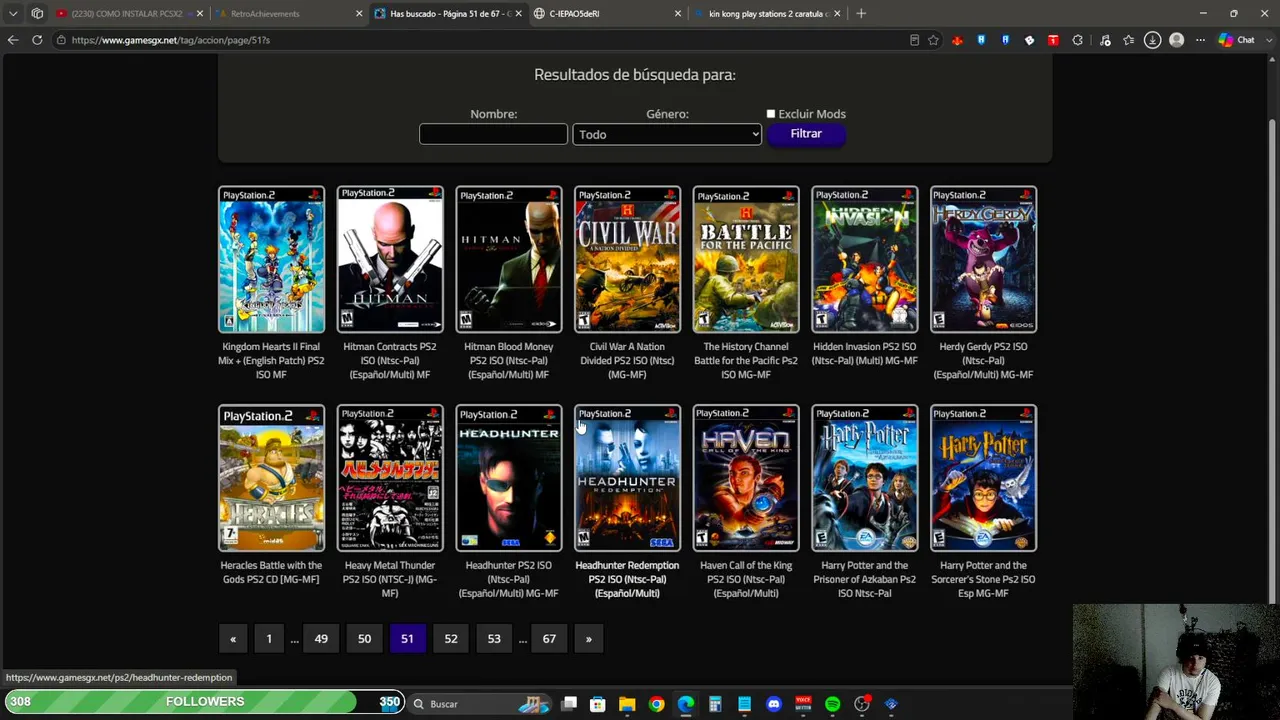Open a new browser tab with plus
Viewport: 1280px width, 720px height.
coord(861,14)
